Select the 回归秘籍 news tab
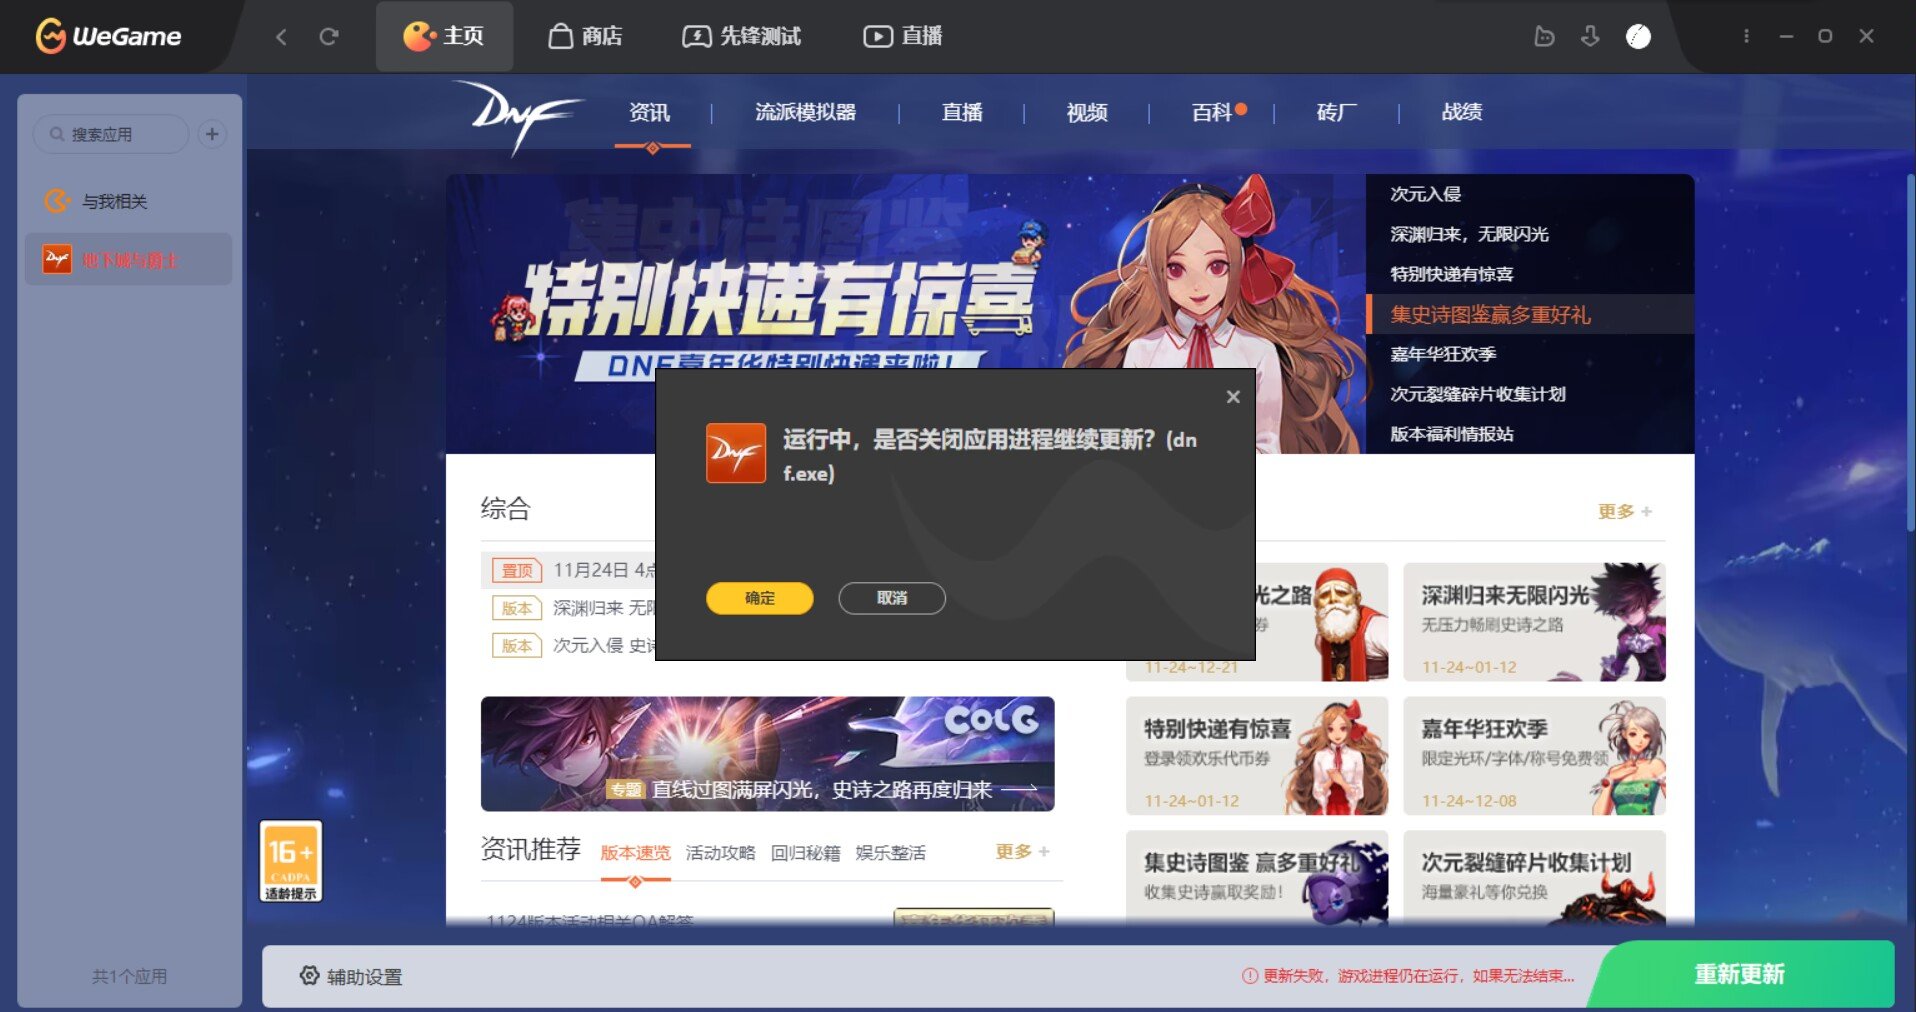The height and width of the screenshot is (1012, 1916). pyautogui.click(x=805, y=853)
